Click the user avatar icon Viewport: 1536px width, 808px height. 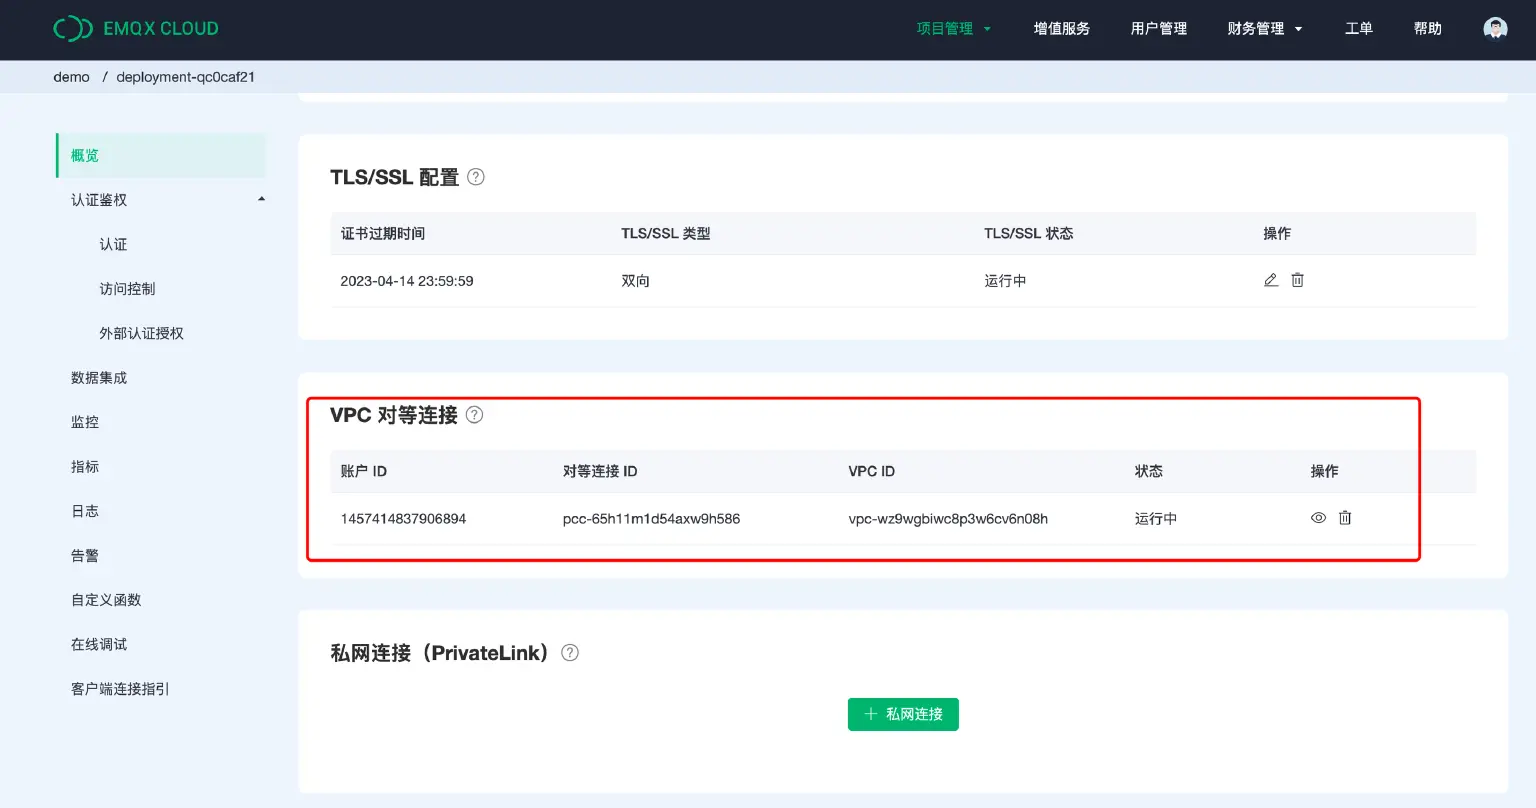click(1494, 28)
